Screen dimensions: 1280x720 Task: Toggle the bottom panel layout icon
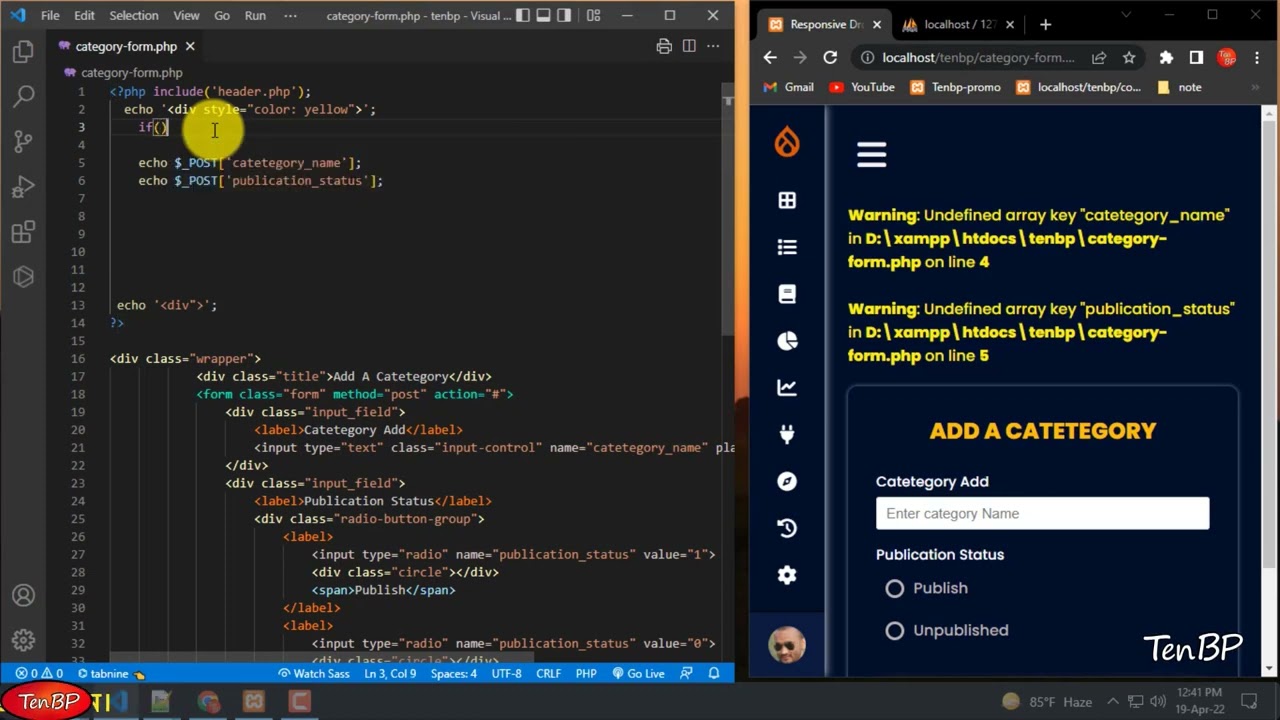[x=543, y=16]
